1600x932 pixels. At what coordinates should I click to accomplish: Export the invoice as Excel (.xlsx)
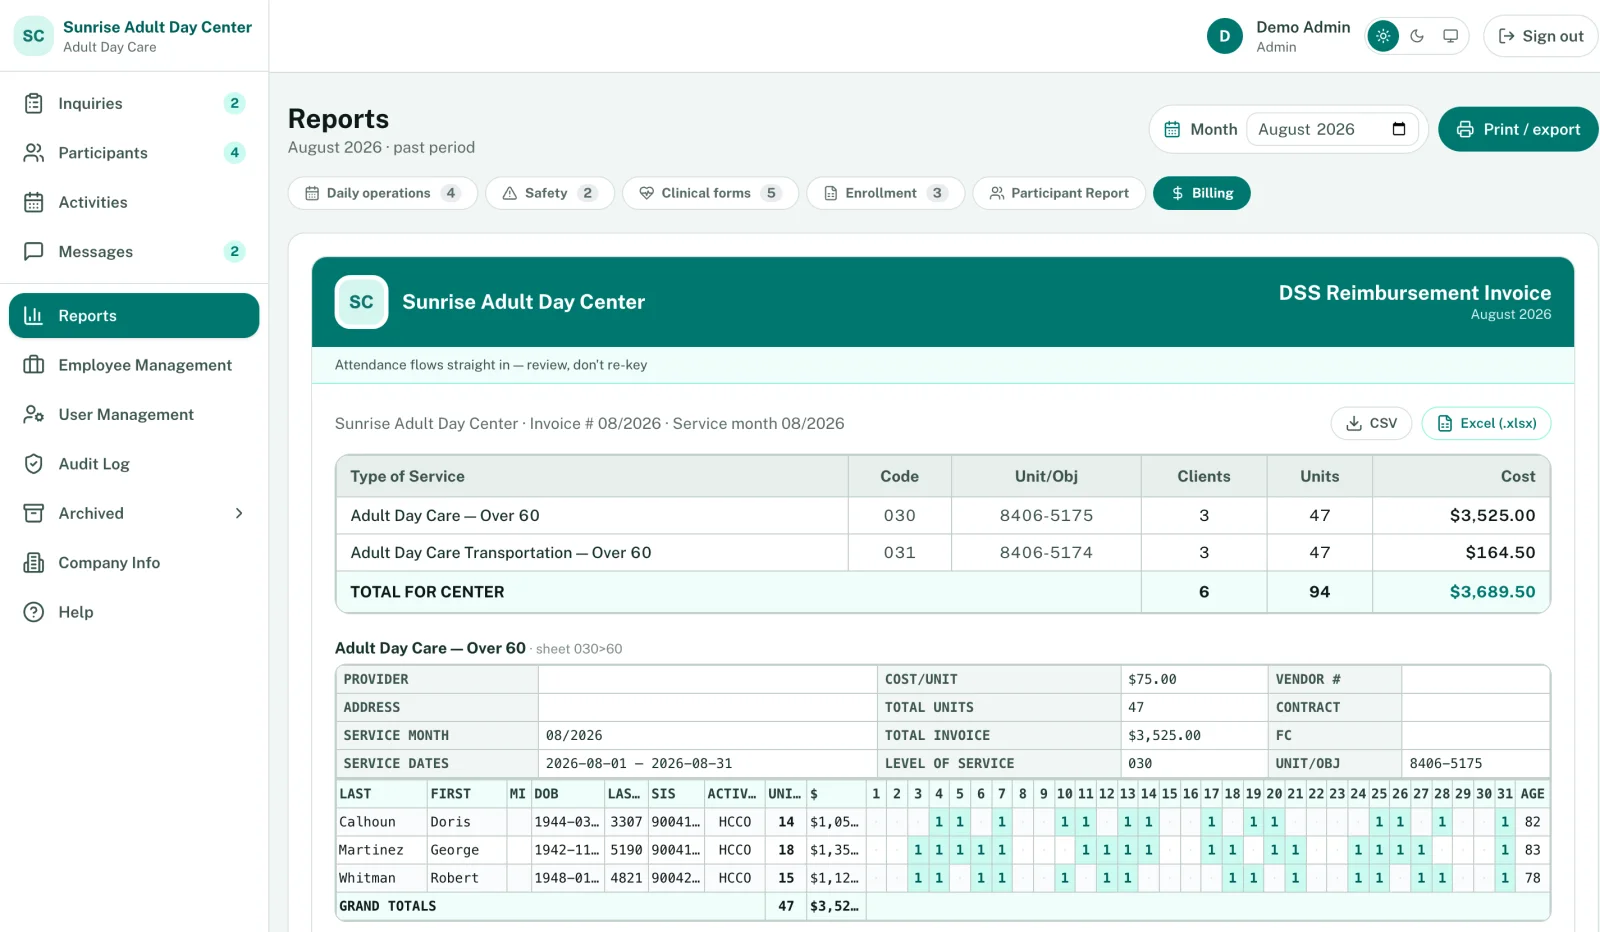click(1486, 423)
